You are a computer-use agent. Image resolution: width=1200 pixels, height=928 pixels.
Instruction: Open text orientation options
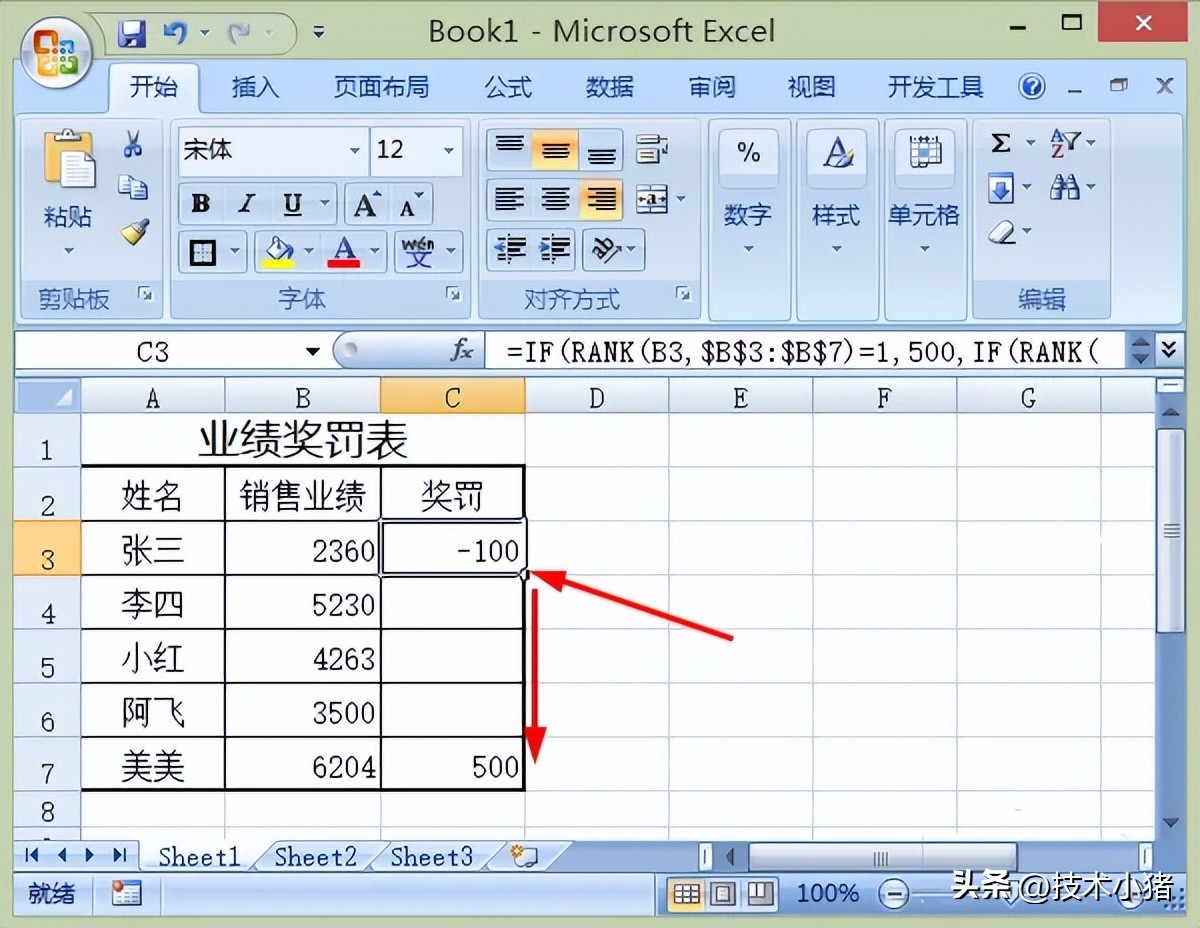613,249
